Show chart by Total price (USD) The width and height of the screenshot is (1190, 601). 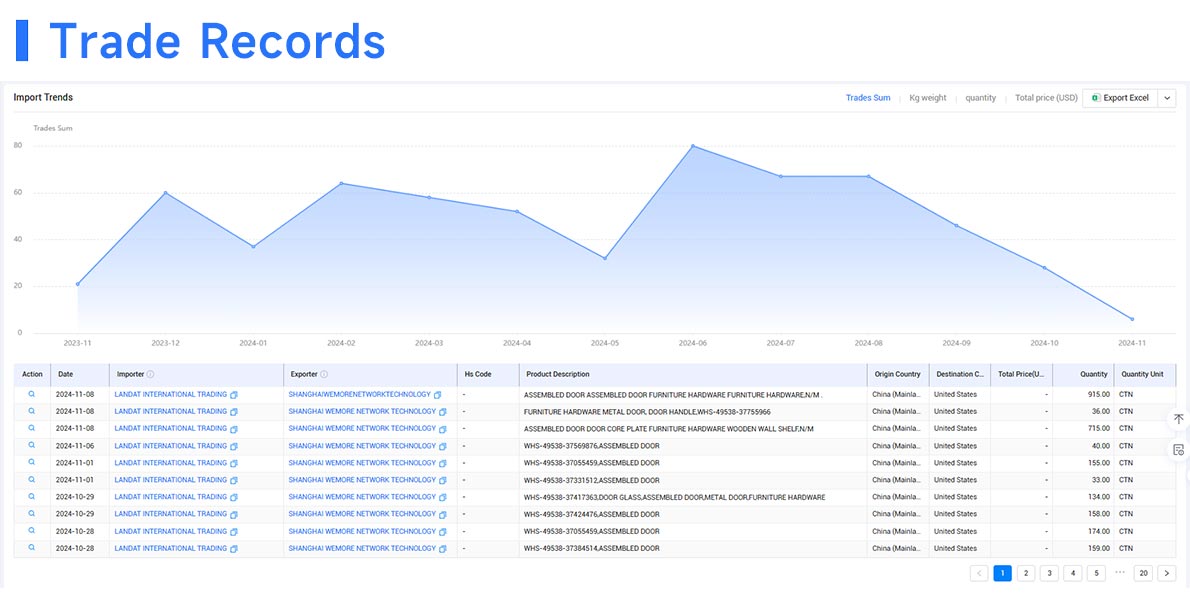(x=1046, y=98)
